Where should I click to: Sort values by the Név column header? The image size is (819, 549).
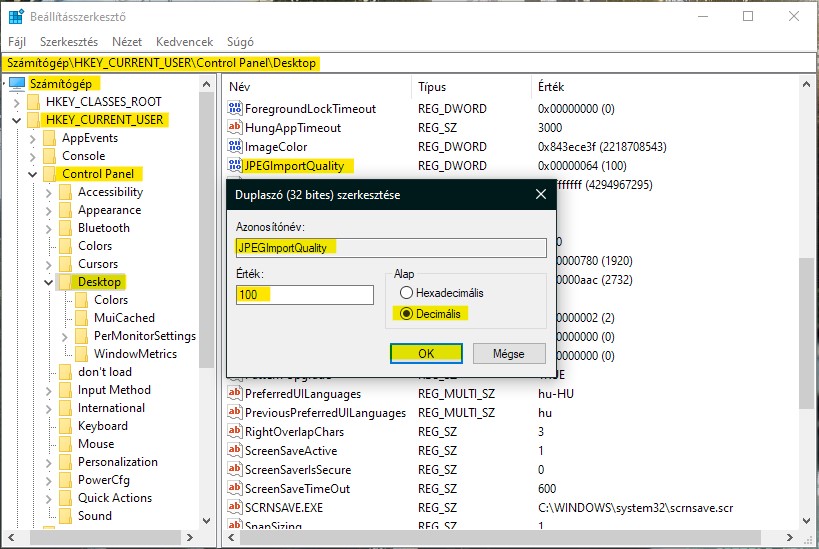(318, 87)
